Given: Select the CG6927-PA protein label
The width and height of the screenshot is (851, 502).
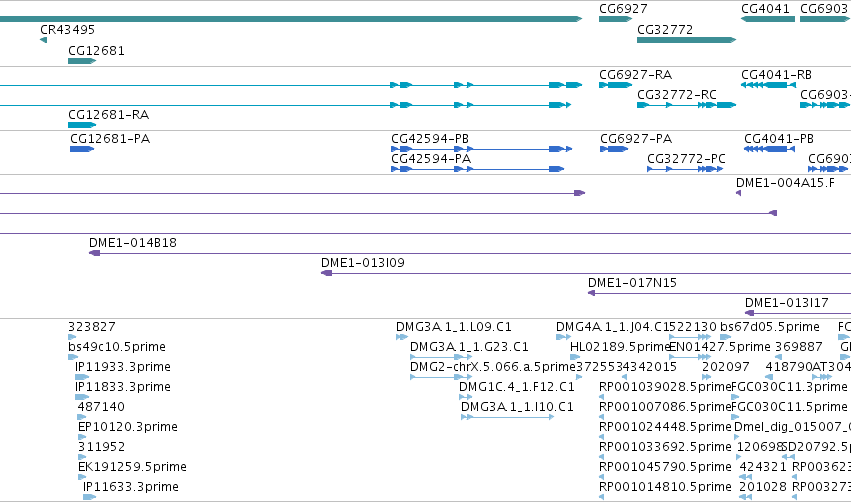Looking at the screenshot, I should click(636, 138).
